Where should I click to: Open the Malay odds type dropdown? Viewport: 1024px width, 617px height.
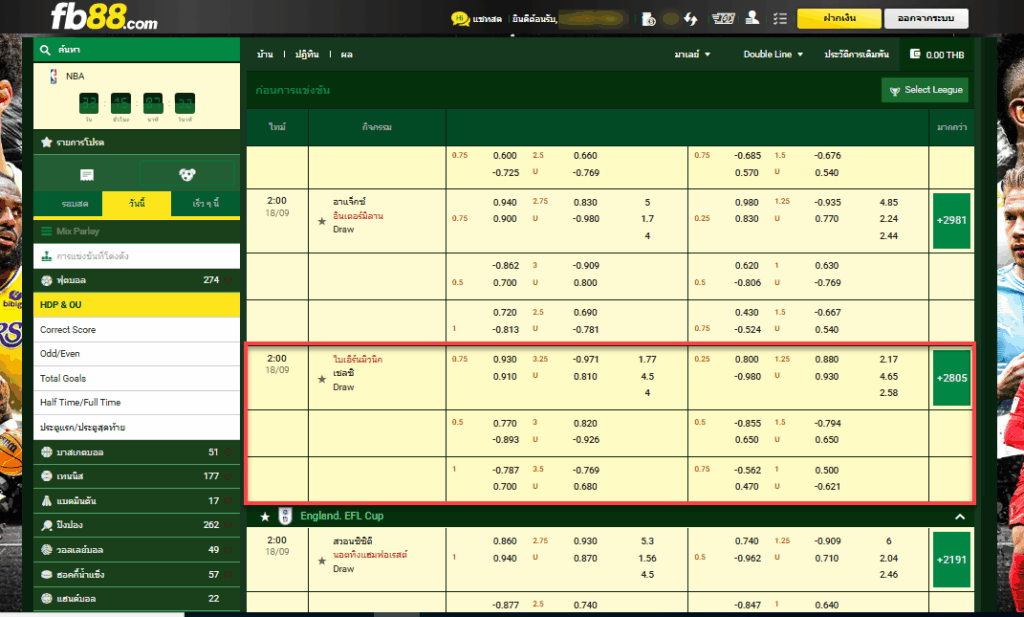pos(692,54)
